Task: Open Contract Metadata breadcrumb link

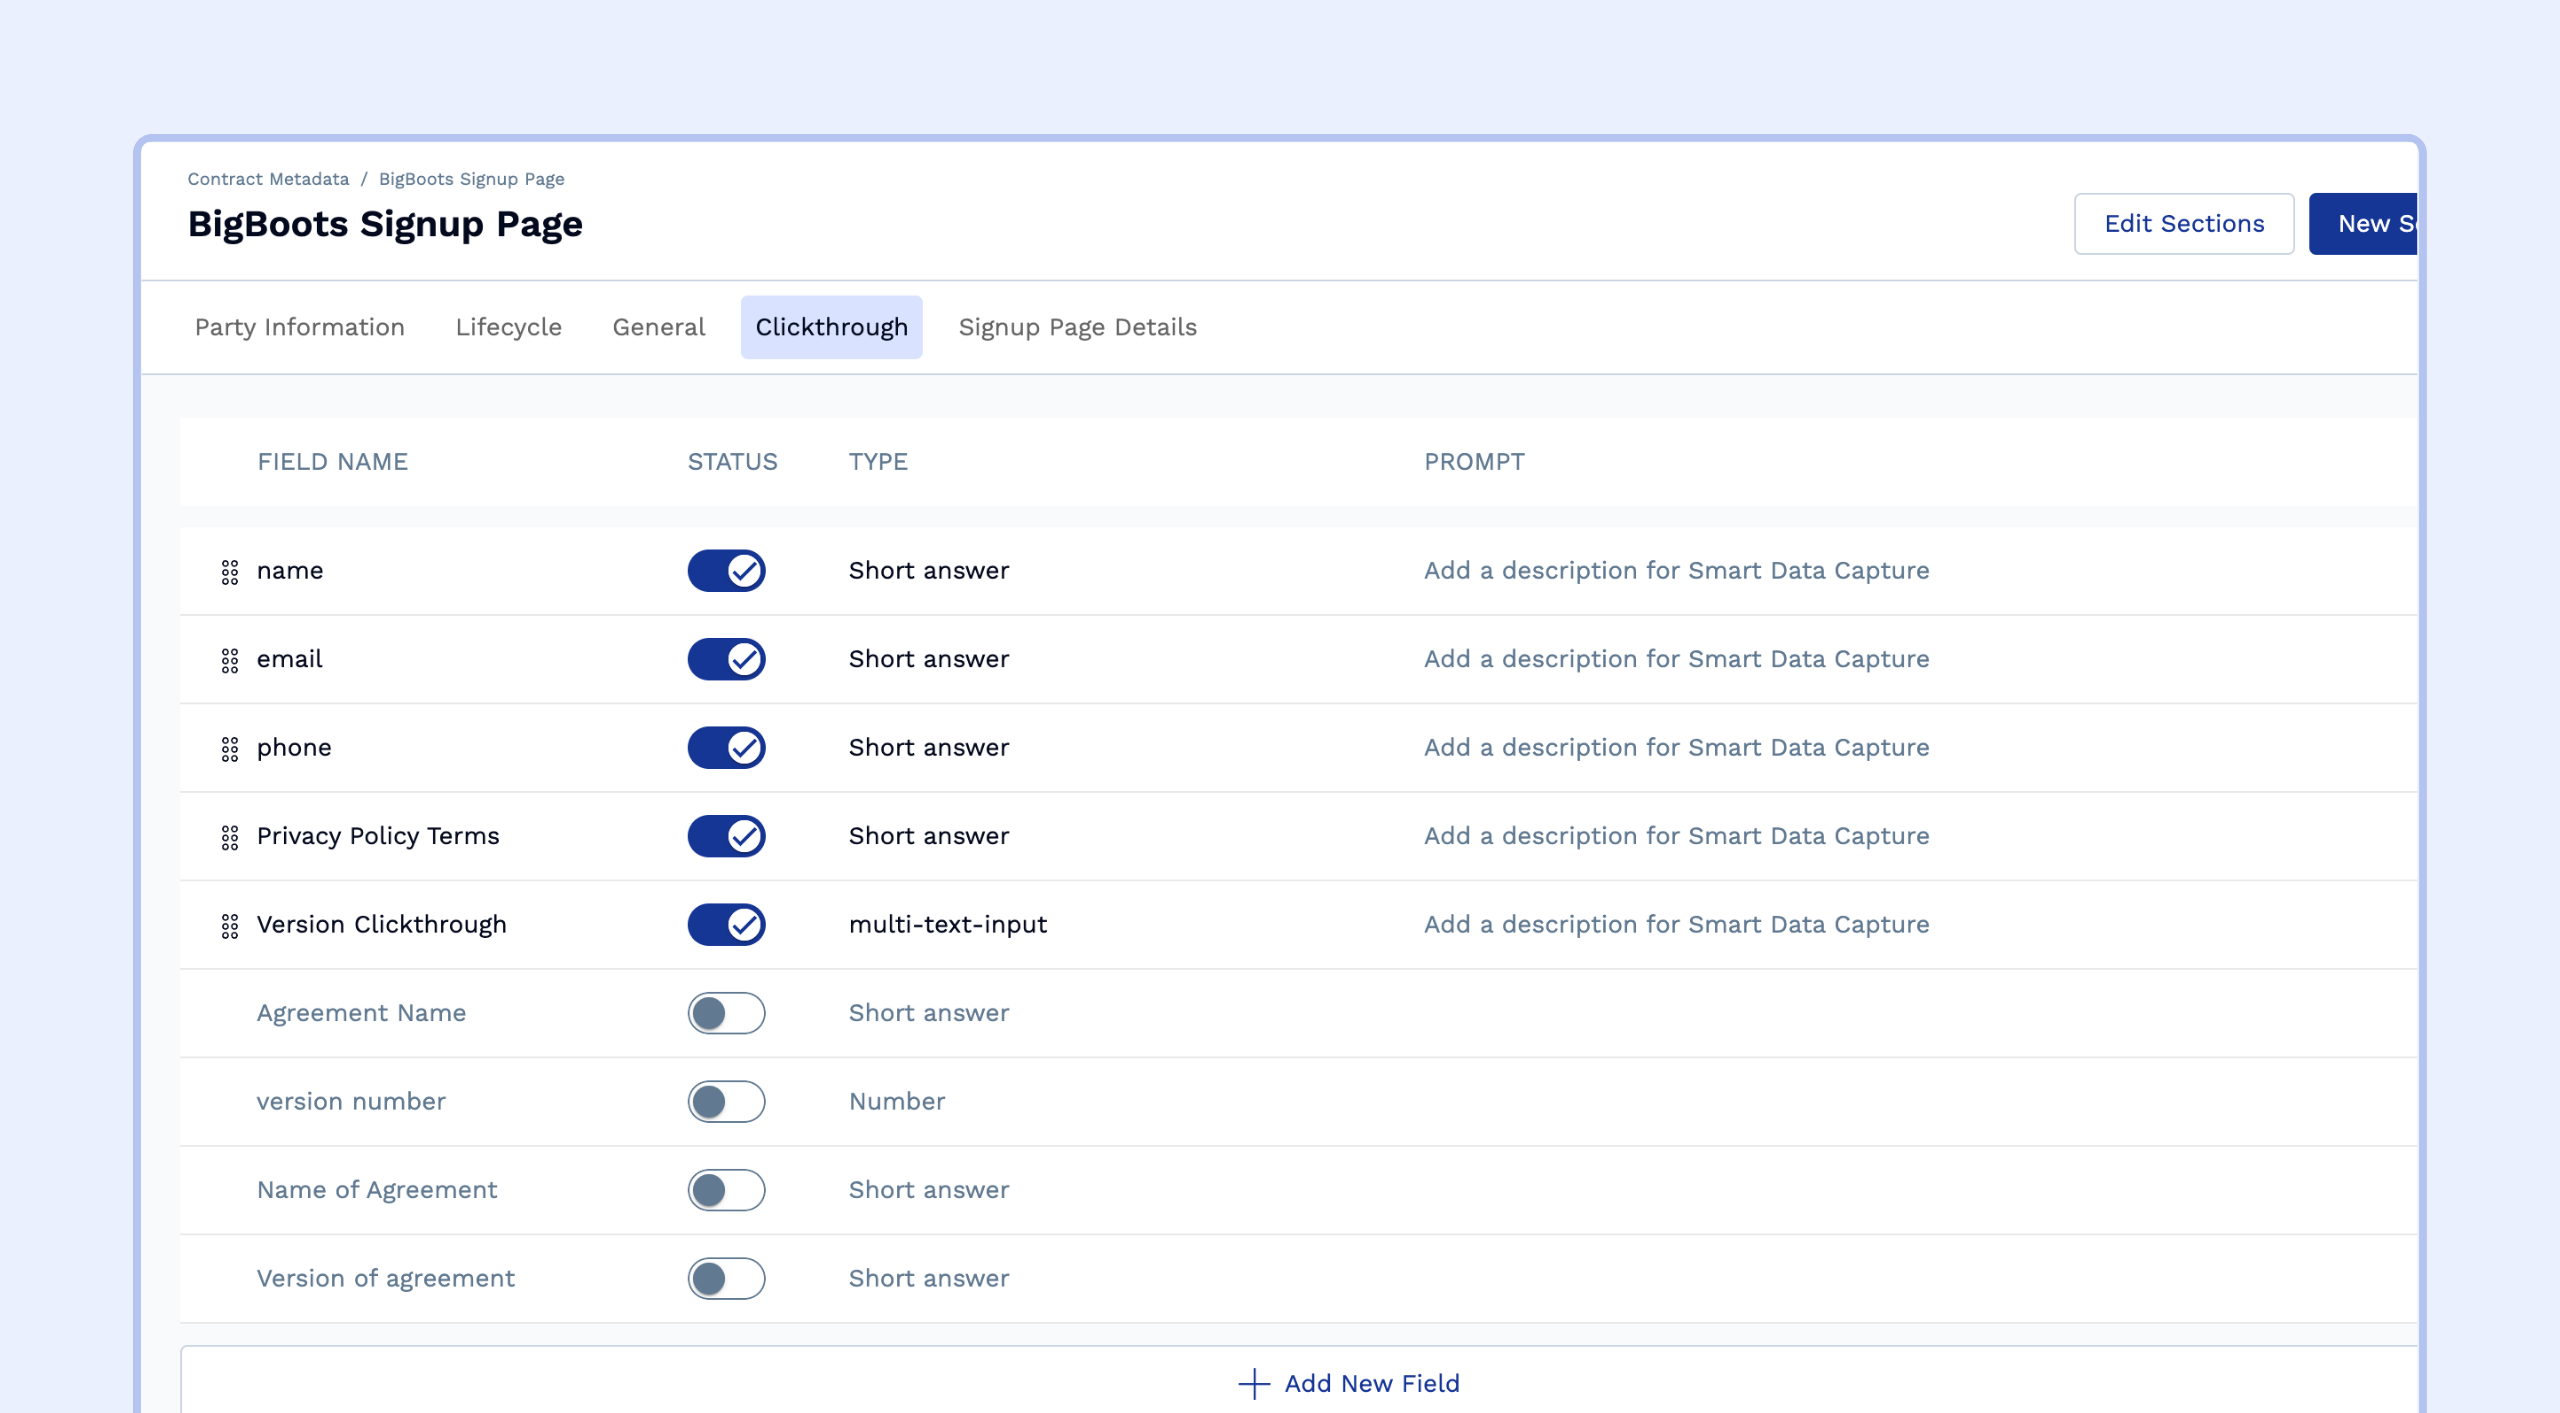Action: (x=268, y=179)
